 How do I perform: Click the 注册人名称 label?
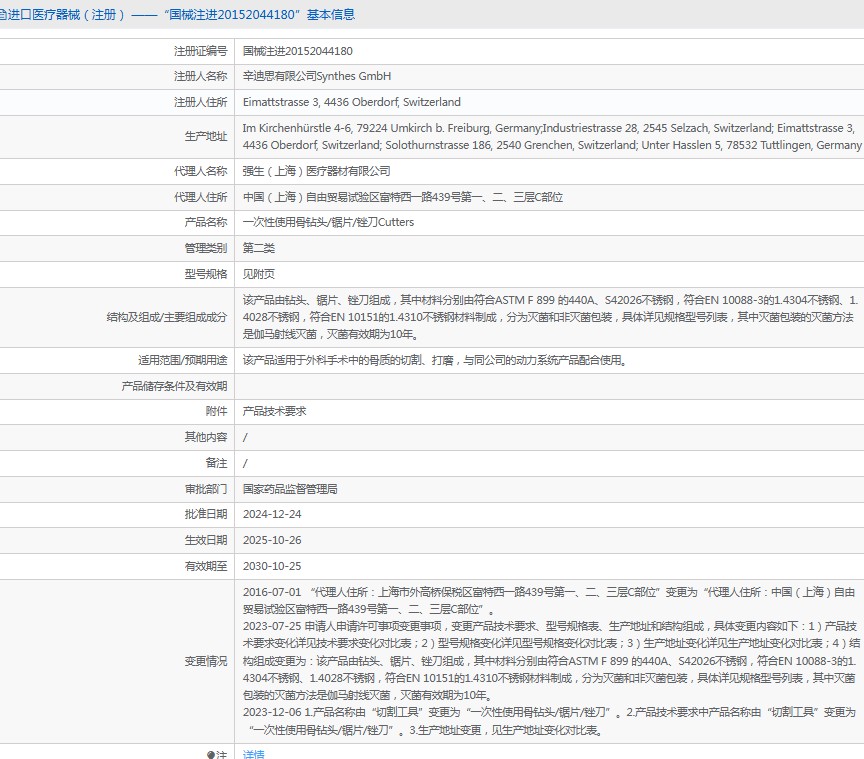(201, 77)
